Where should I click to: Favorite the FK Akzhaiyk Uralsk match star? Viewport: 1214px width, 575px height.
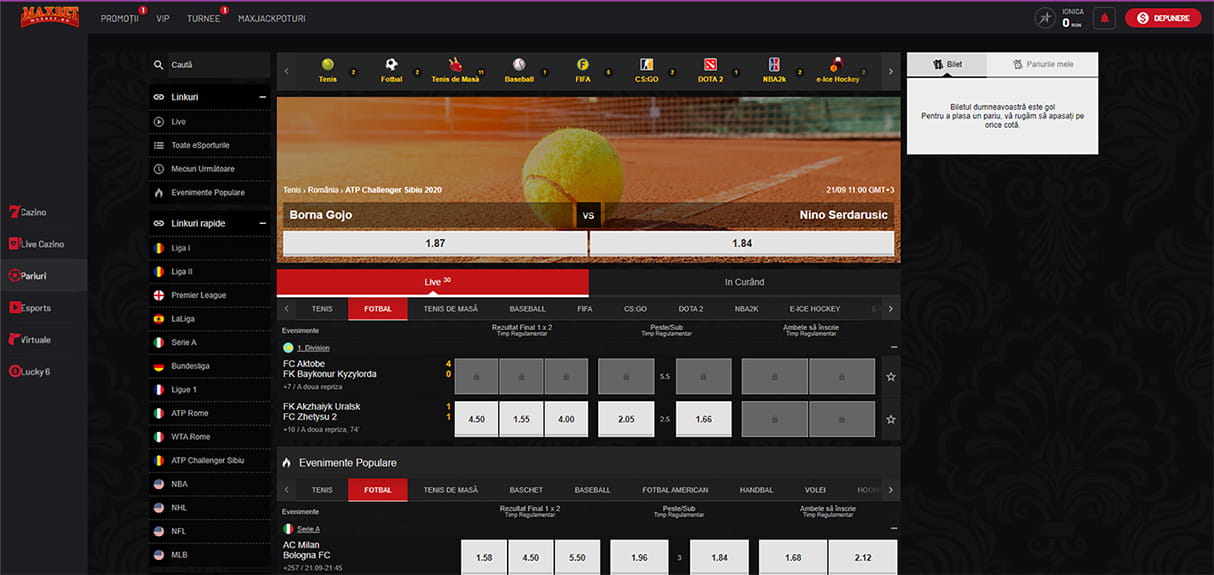891,419
